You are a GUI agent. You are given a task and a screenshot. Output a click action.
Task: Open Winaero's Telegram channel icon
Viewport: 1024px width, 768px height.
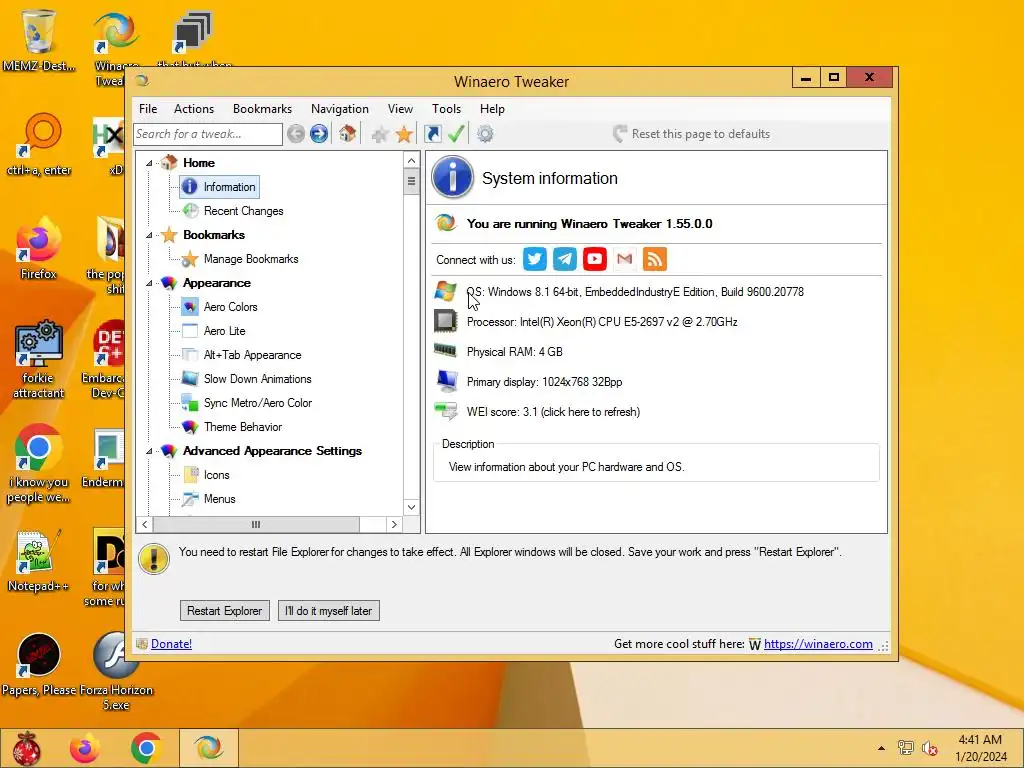pyautogui.click(x=565, y=259)
